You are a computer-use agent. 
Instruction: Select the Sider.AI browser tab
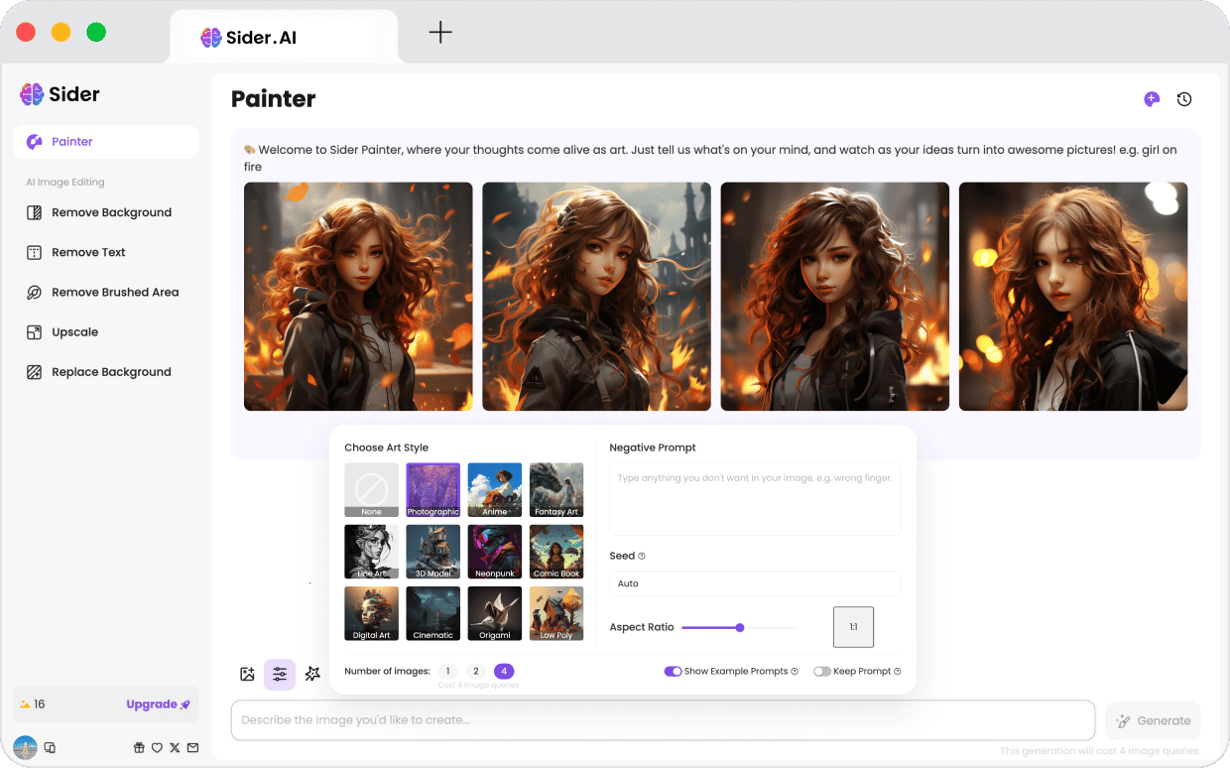(284, 38)
